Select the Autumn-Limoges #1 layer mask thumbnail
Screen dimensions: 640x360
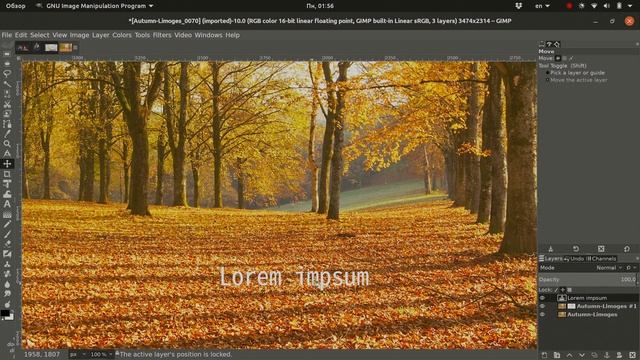tap(571, 306)
